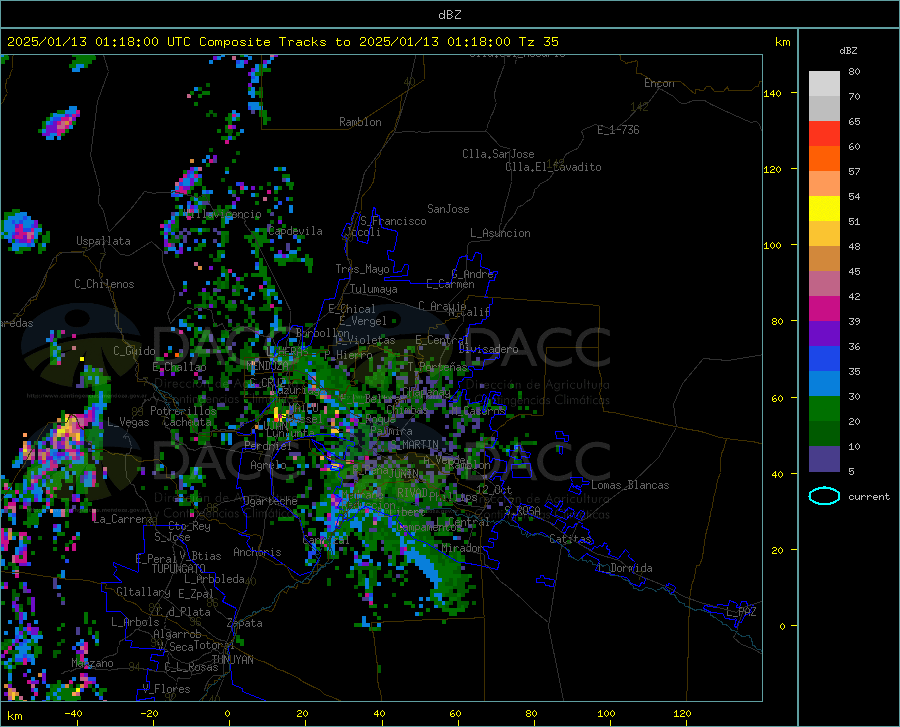Image resolution: width=900 pixels, height=727 pixels.
Task: Click the S_MARTIN label
Action: (x=414, y=445)
